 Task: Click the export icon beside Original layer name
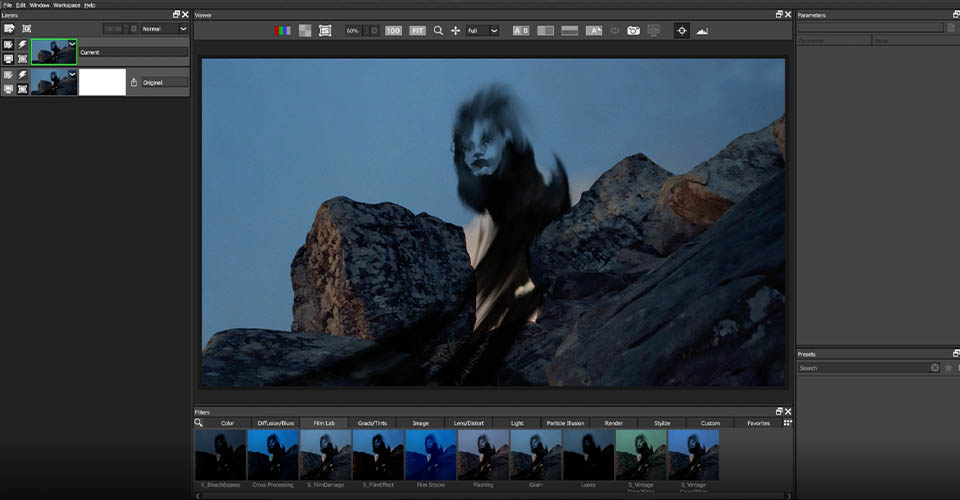click(134, 82)
